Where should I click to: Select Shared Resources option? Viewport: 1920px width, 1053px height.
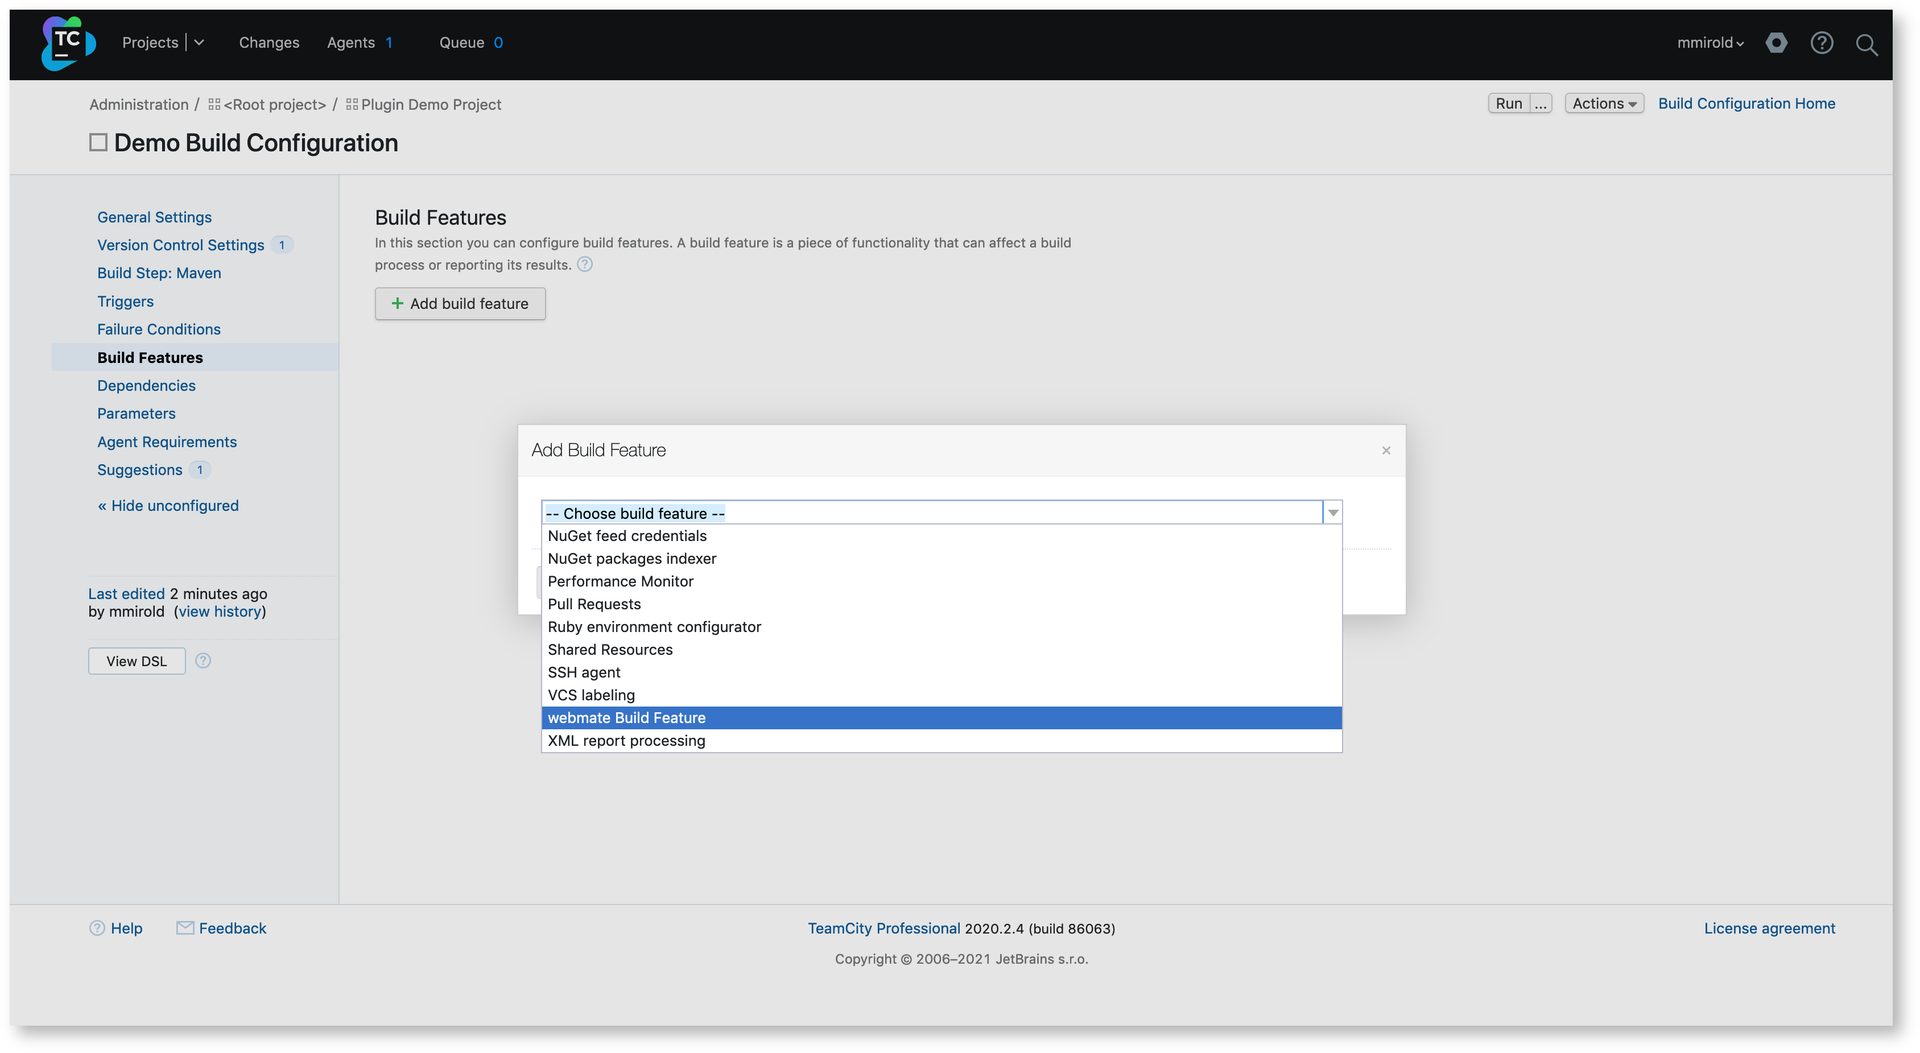point(942,650)
